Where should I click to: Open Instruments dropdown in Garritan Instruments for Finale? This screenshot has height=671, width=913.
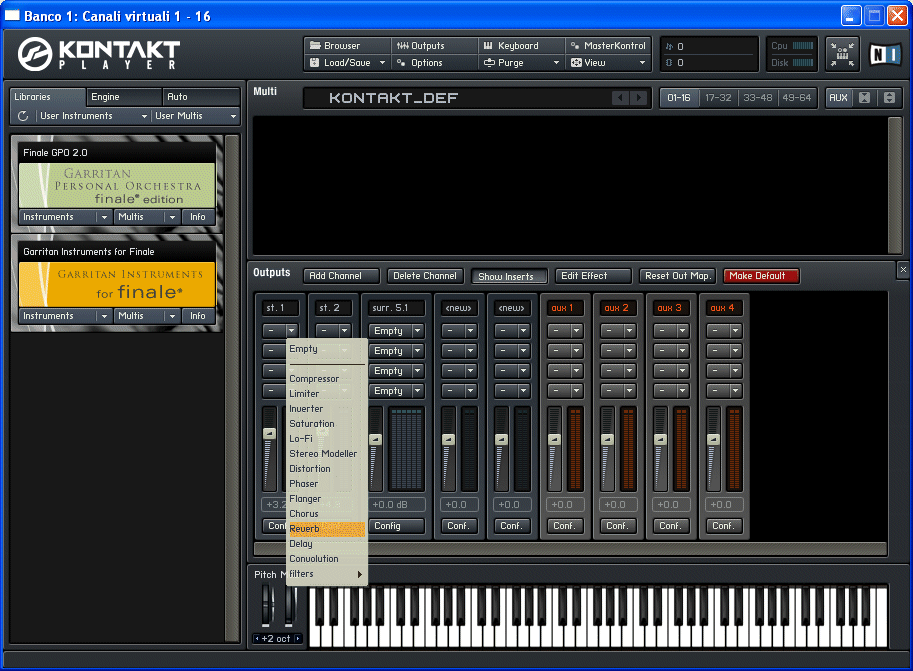coord(65,316)
